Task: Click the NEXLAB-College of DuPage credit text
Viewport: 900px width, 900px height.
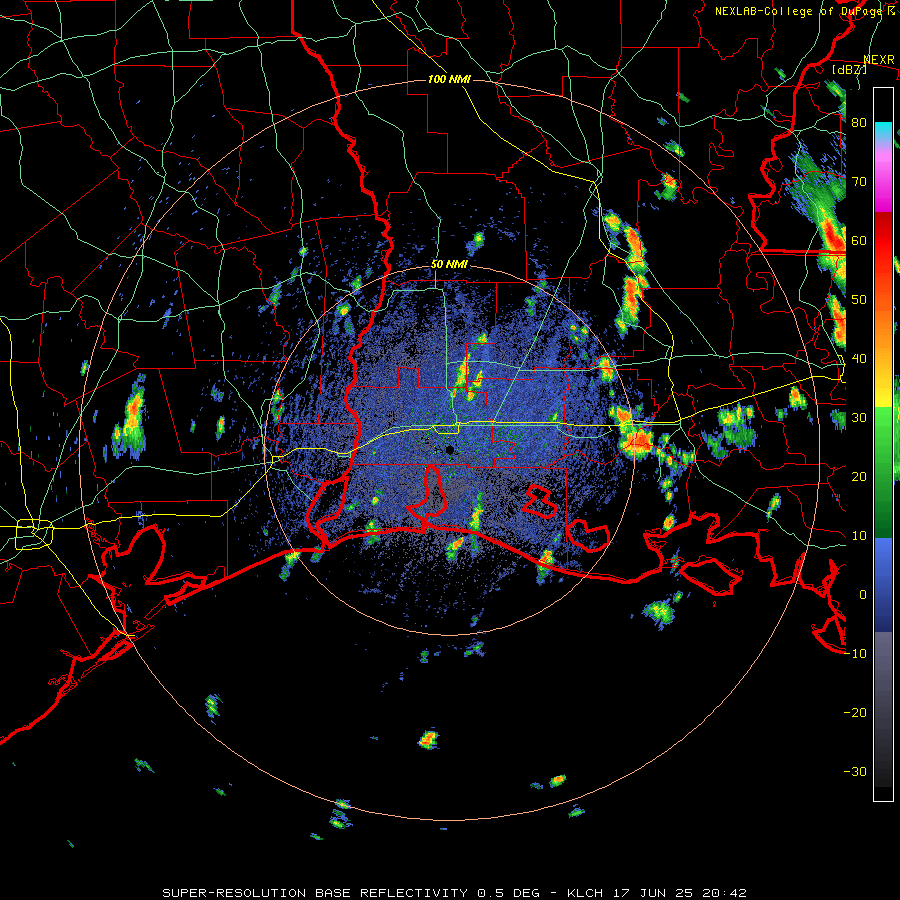Action: [x=804, y=11]
